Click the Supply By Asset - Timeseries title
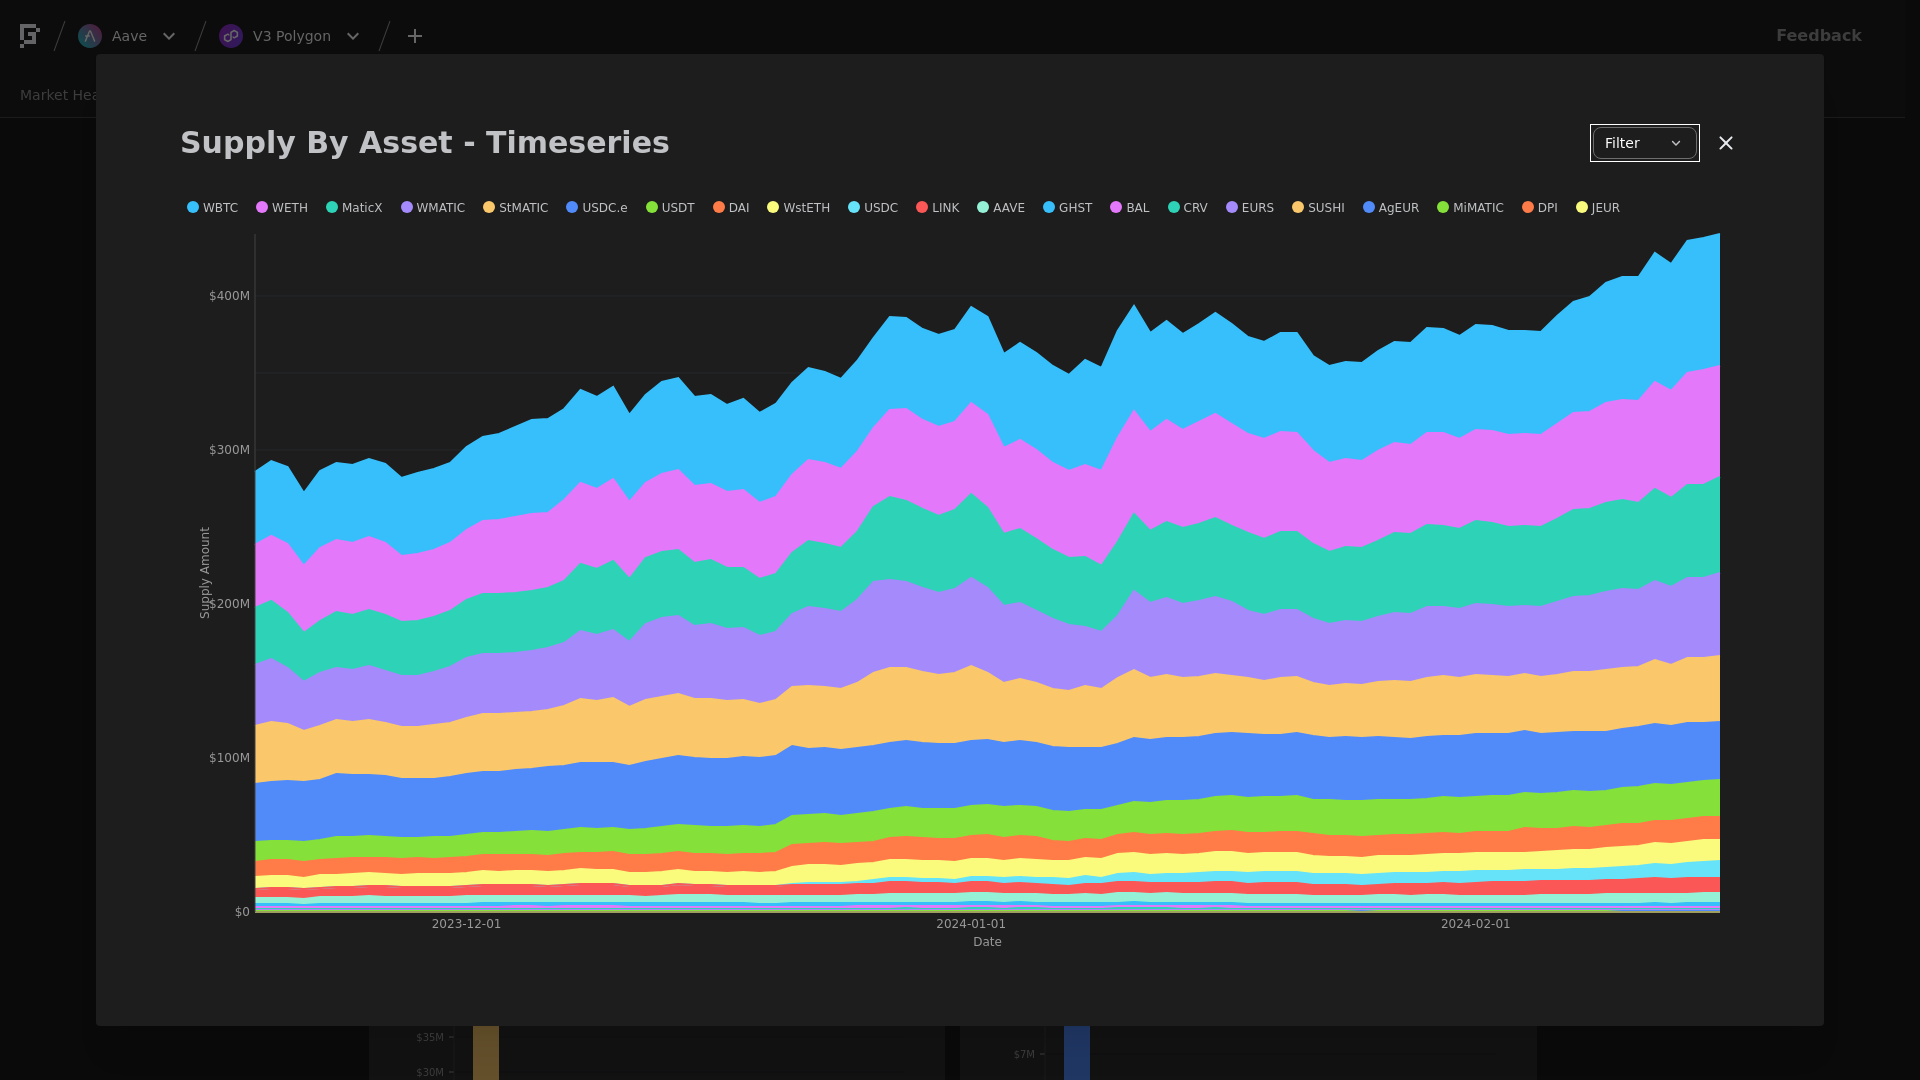This screenshot has height=1080, width=1920. (425, 143)
